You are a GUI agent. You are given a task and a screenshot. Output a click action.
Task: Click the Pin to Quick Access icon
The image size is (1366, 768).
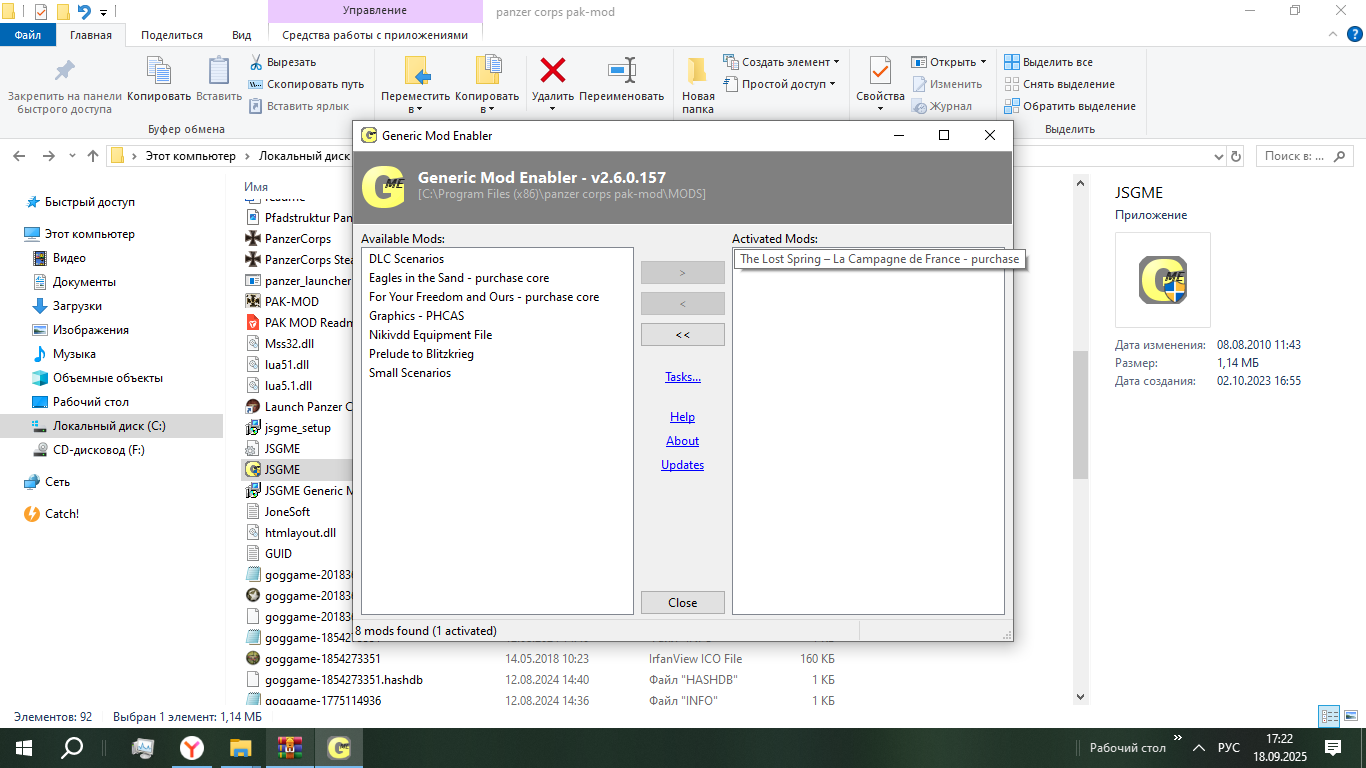[x=64, y=71]
